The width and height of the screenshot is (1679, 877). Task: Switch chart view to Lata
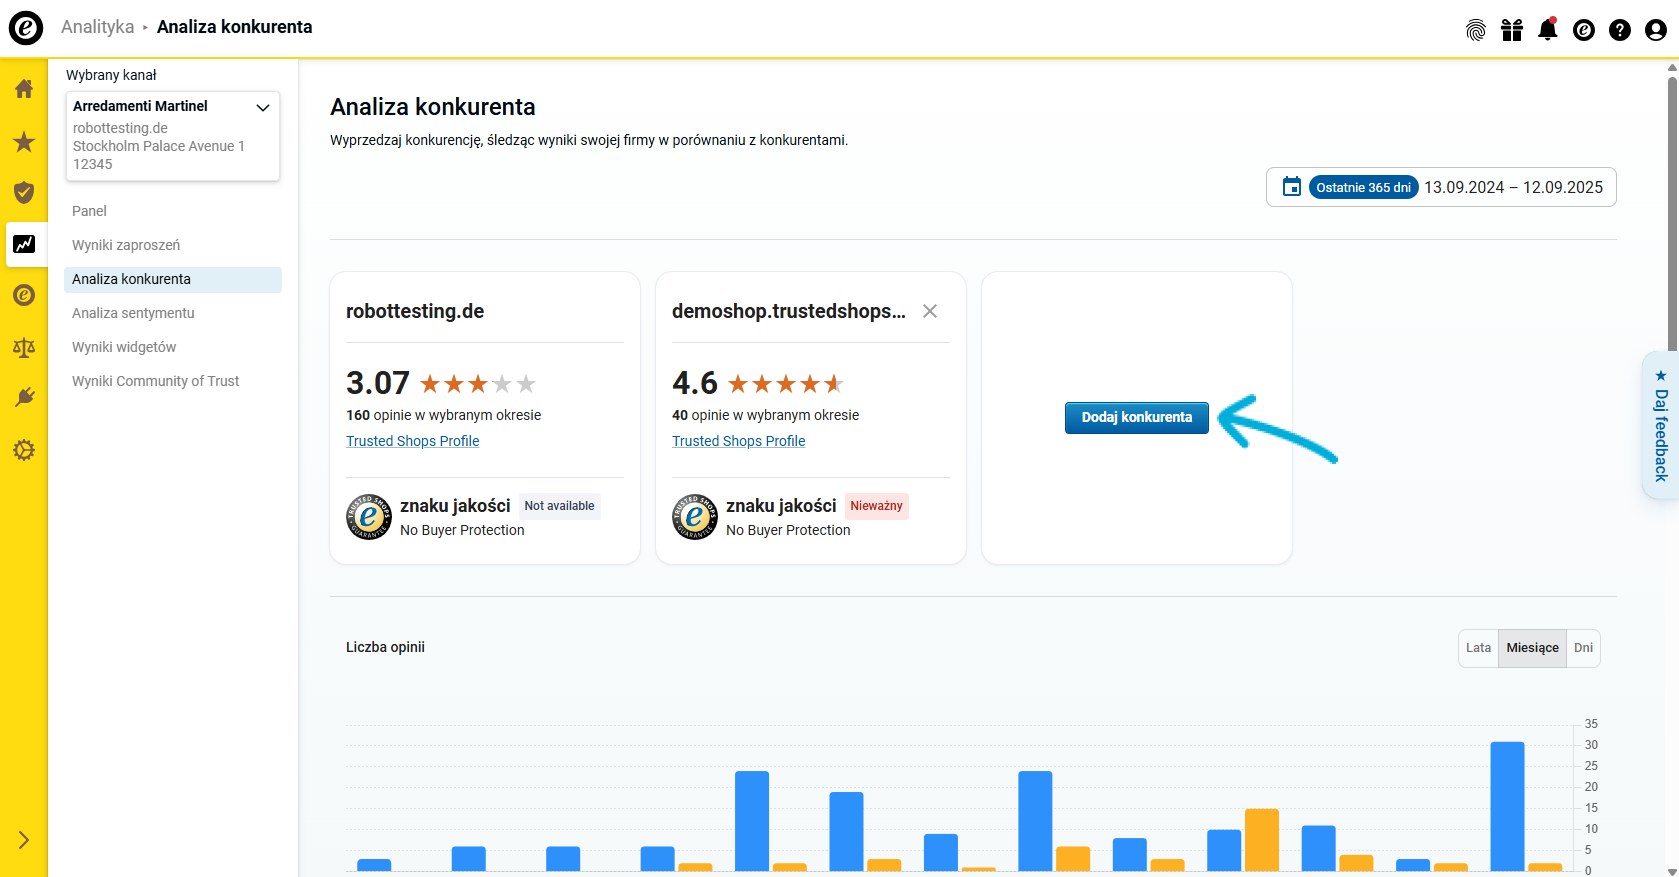point(1478,648)
